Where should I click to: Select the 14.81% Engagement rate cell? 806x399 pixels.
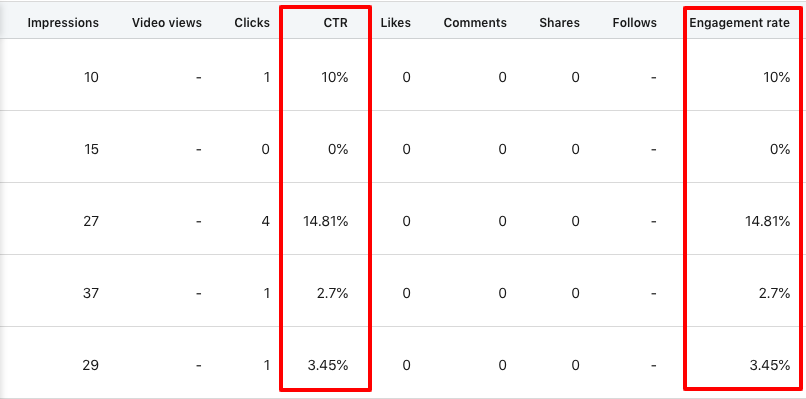point(767,222)
